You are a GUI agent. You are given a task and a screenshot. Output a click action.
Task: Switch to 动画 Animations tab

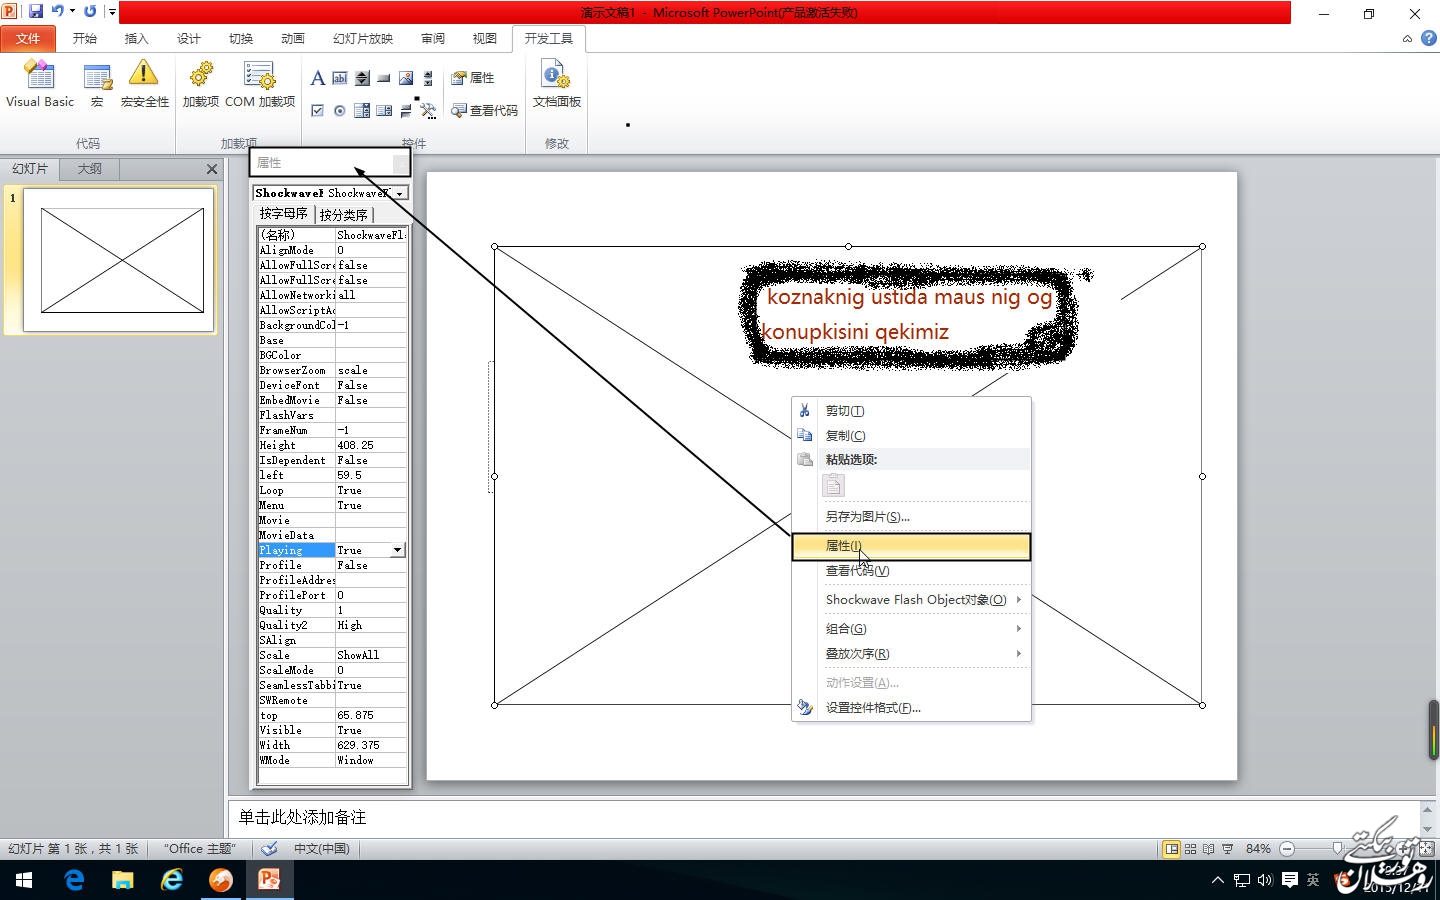[293, 38]
